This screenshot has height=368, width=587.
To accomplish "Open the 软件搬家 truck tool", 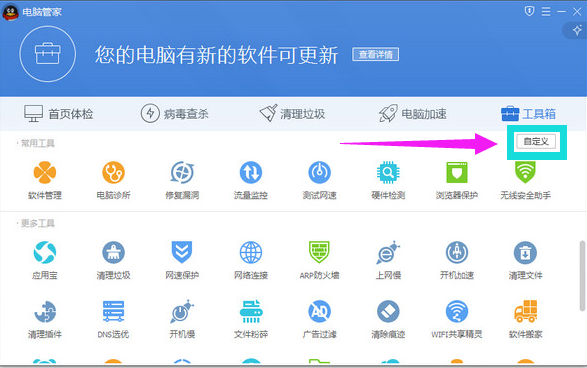I will [x=525, y=319].
